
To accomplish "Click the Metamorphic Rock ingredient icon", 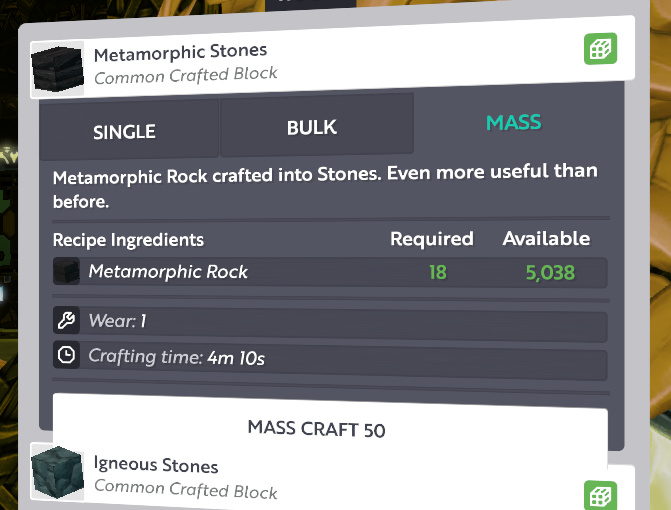I will [x=66, y=271].
